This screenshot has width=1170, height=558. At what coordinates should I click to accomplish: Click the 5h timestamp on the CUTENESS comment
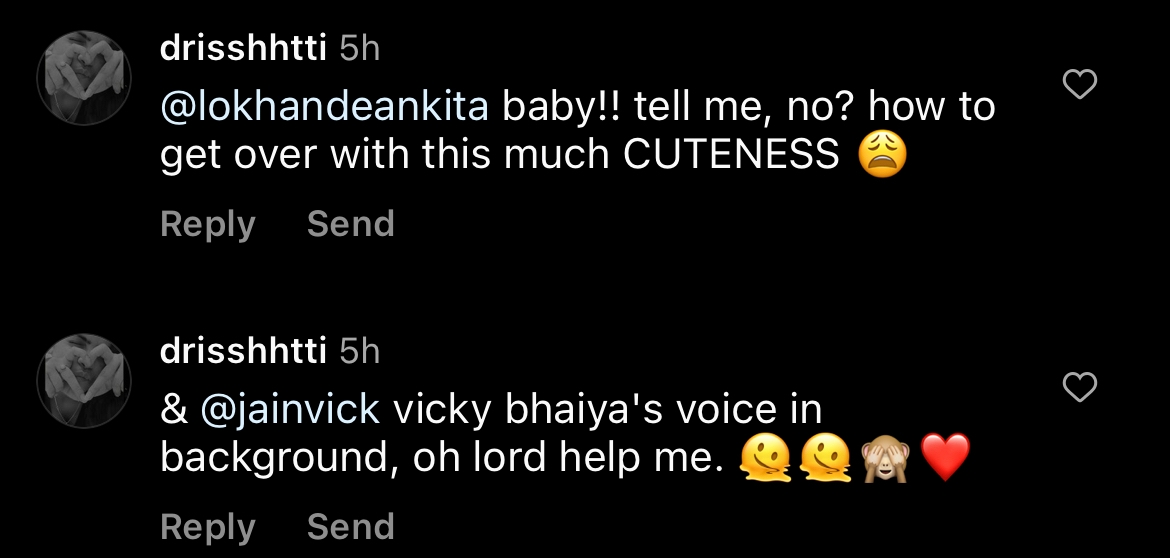click(x=360, y=48)
